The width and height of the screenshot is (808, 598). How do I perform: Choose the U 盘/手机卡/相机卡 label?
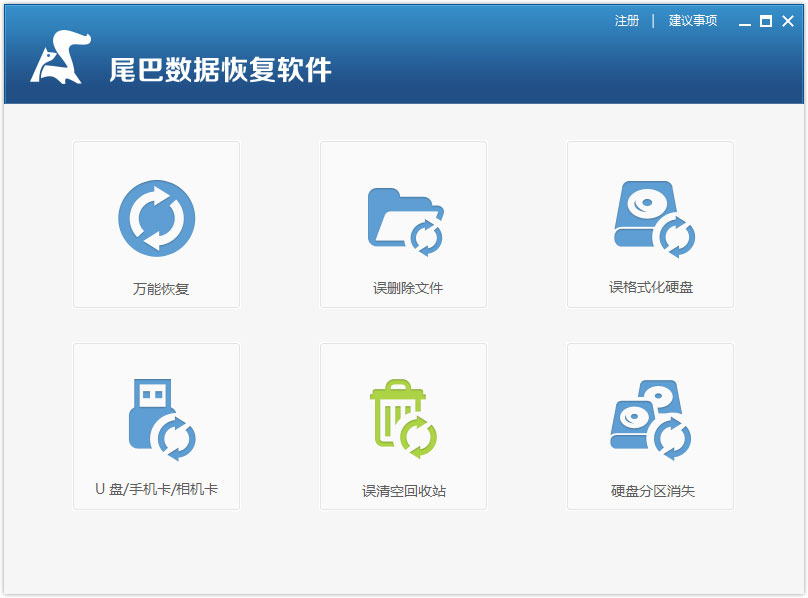pos(156,489)
